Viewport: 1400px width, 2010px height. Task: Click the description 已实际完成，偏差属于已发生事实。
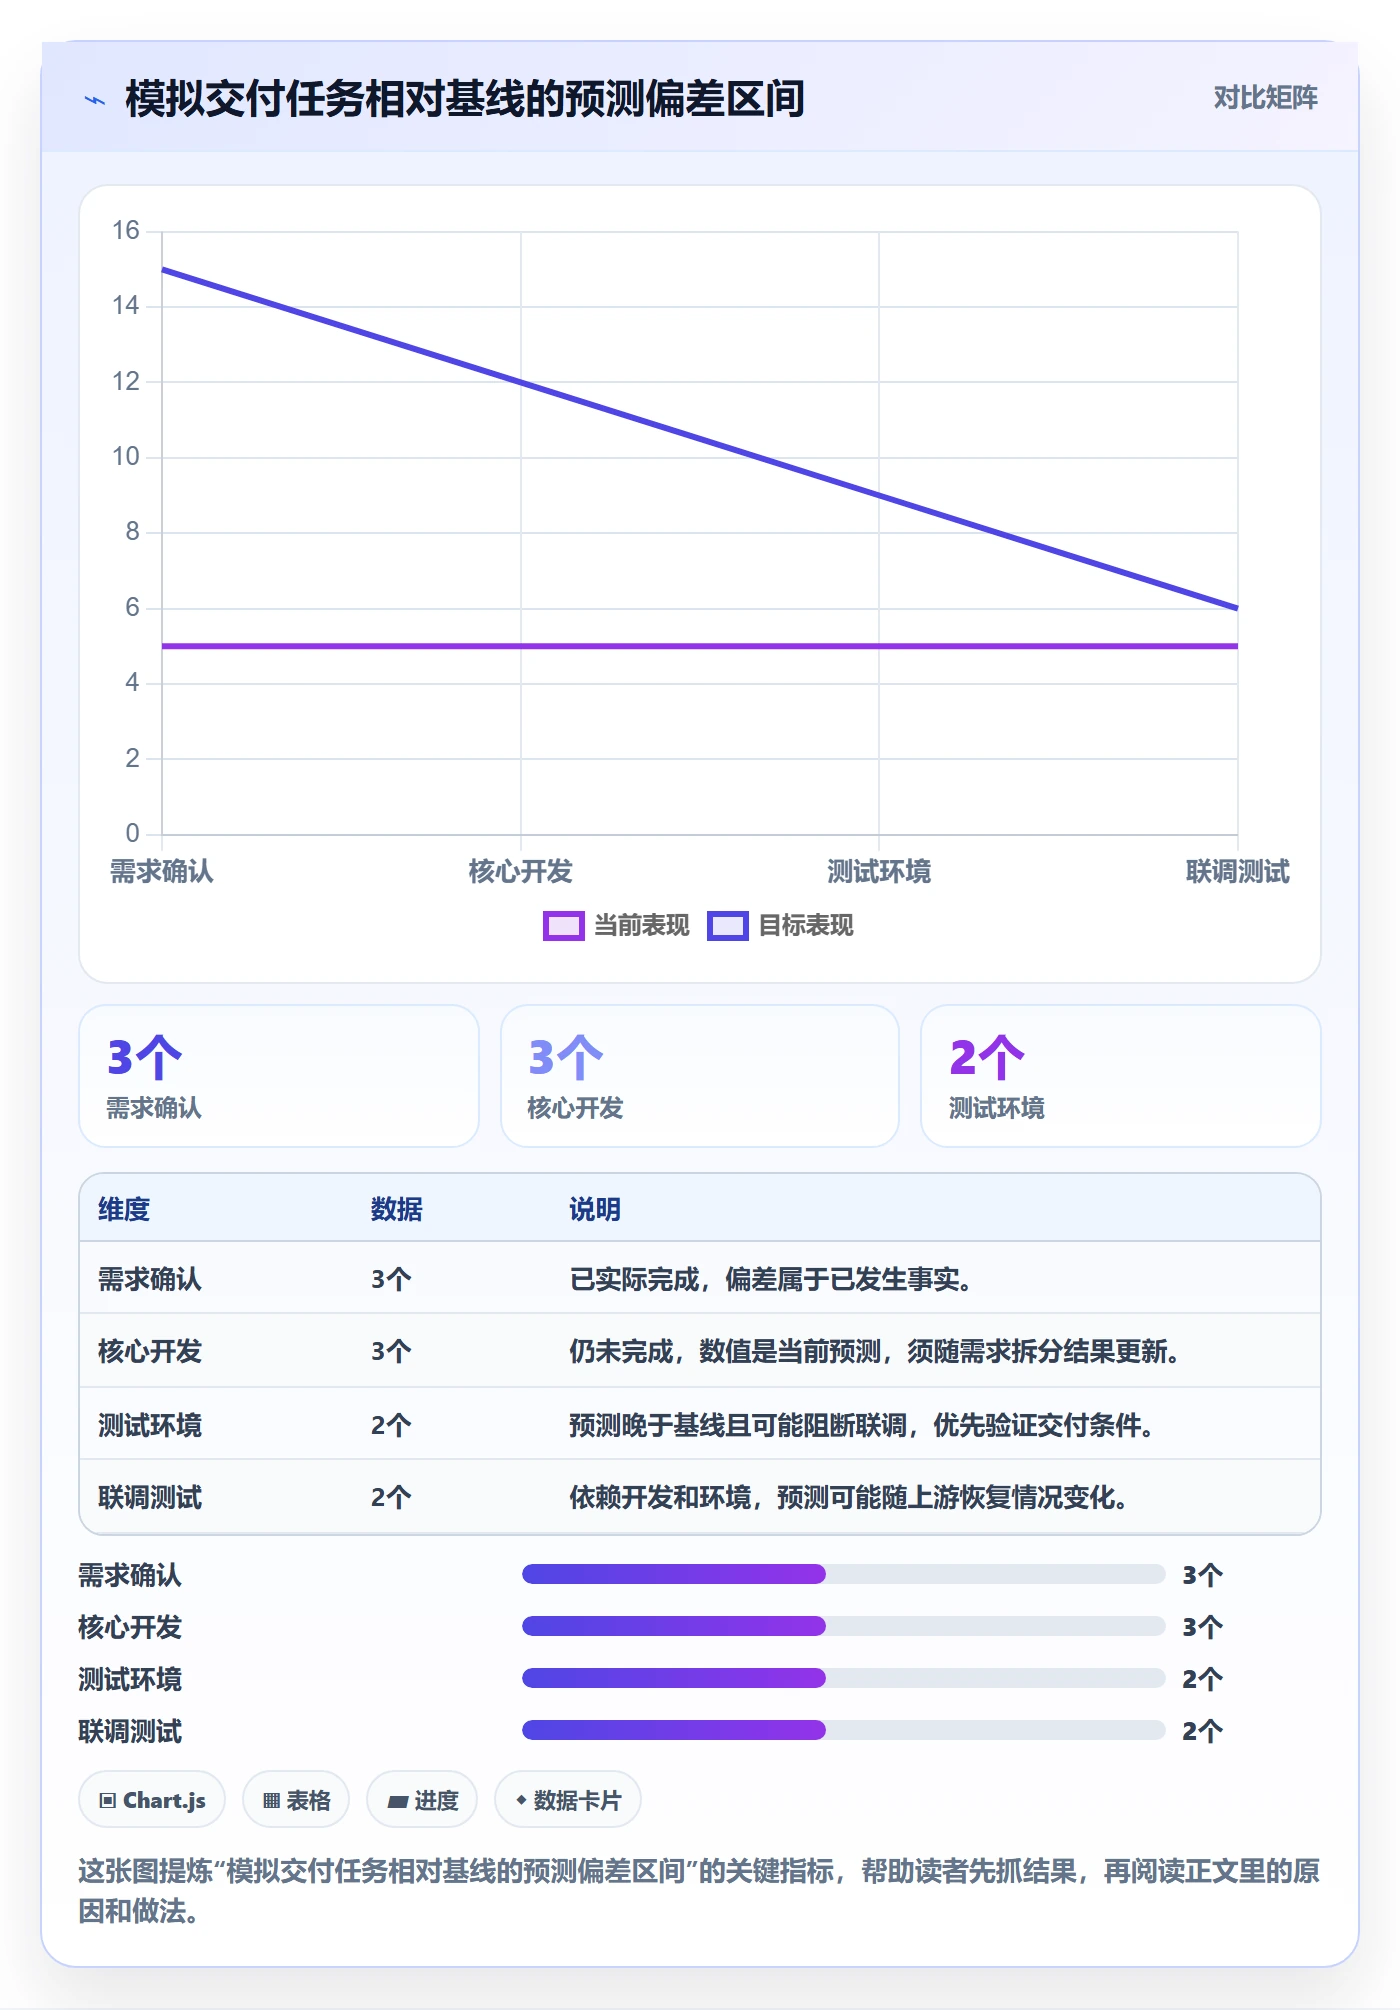[x=771, y=1279]
